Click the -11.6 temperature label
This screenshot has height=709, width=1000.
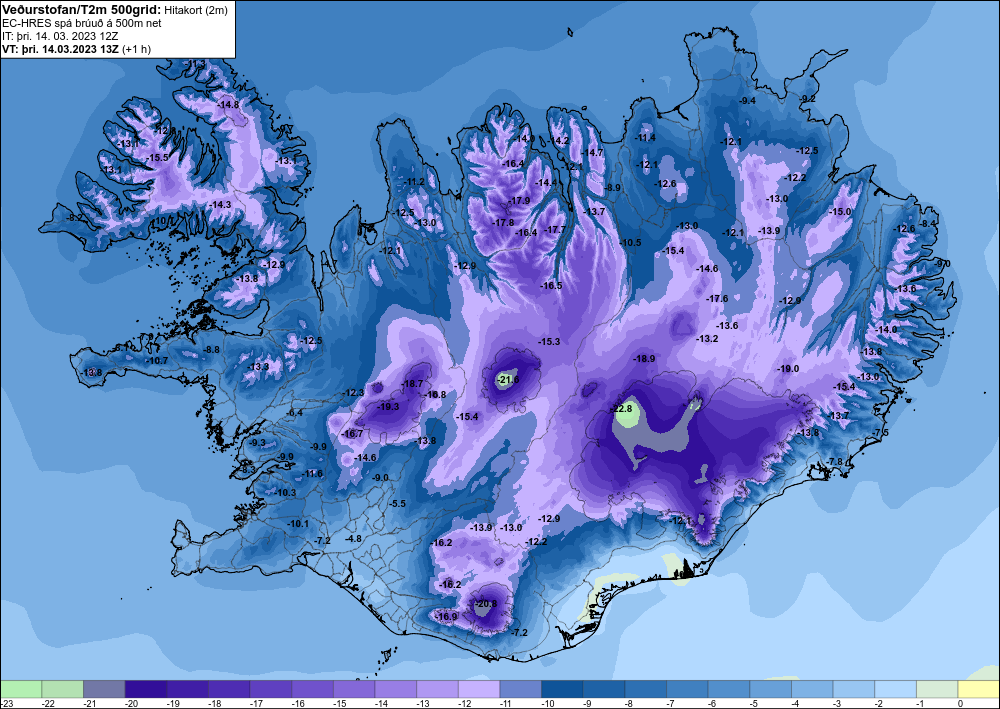point(312,474)
